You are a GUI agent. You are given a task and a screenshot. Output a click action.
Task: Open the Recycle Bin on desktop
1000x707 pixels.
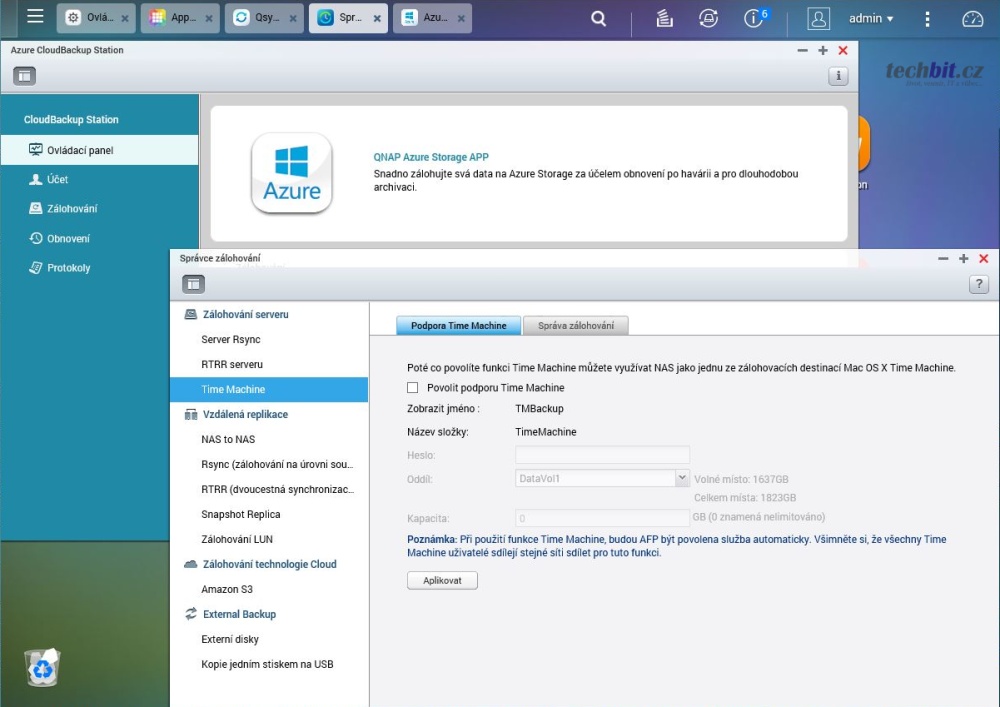[42, 667]
